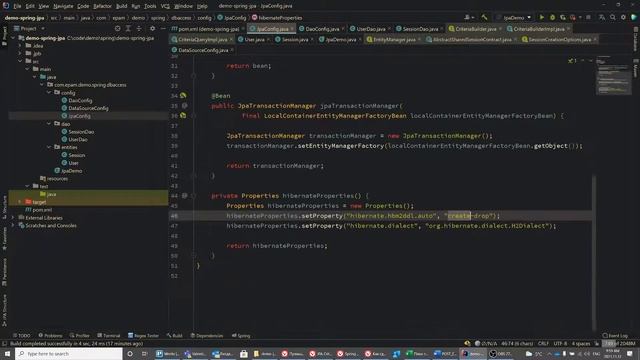Start debugging with the bug icon
The width and height of the screenshot is (640, 360).
click(552, 18)
